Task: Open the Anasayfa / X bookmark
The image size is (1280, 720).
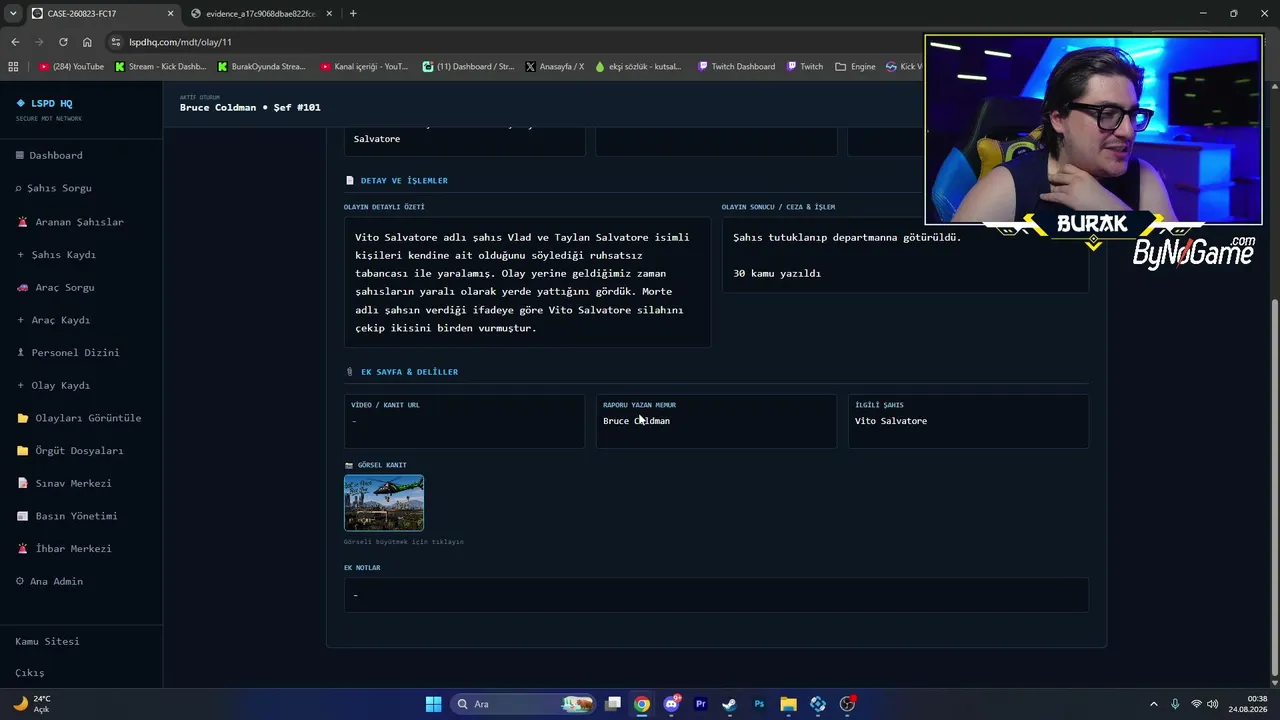Action: pos(555,67)
